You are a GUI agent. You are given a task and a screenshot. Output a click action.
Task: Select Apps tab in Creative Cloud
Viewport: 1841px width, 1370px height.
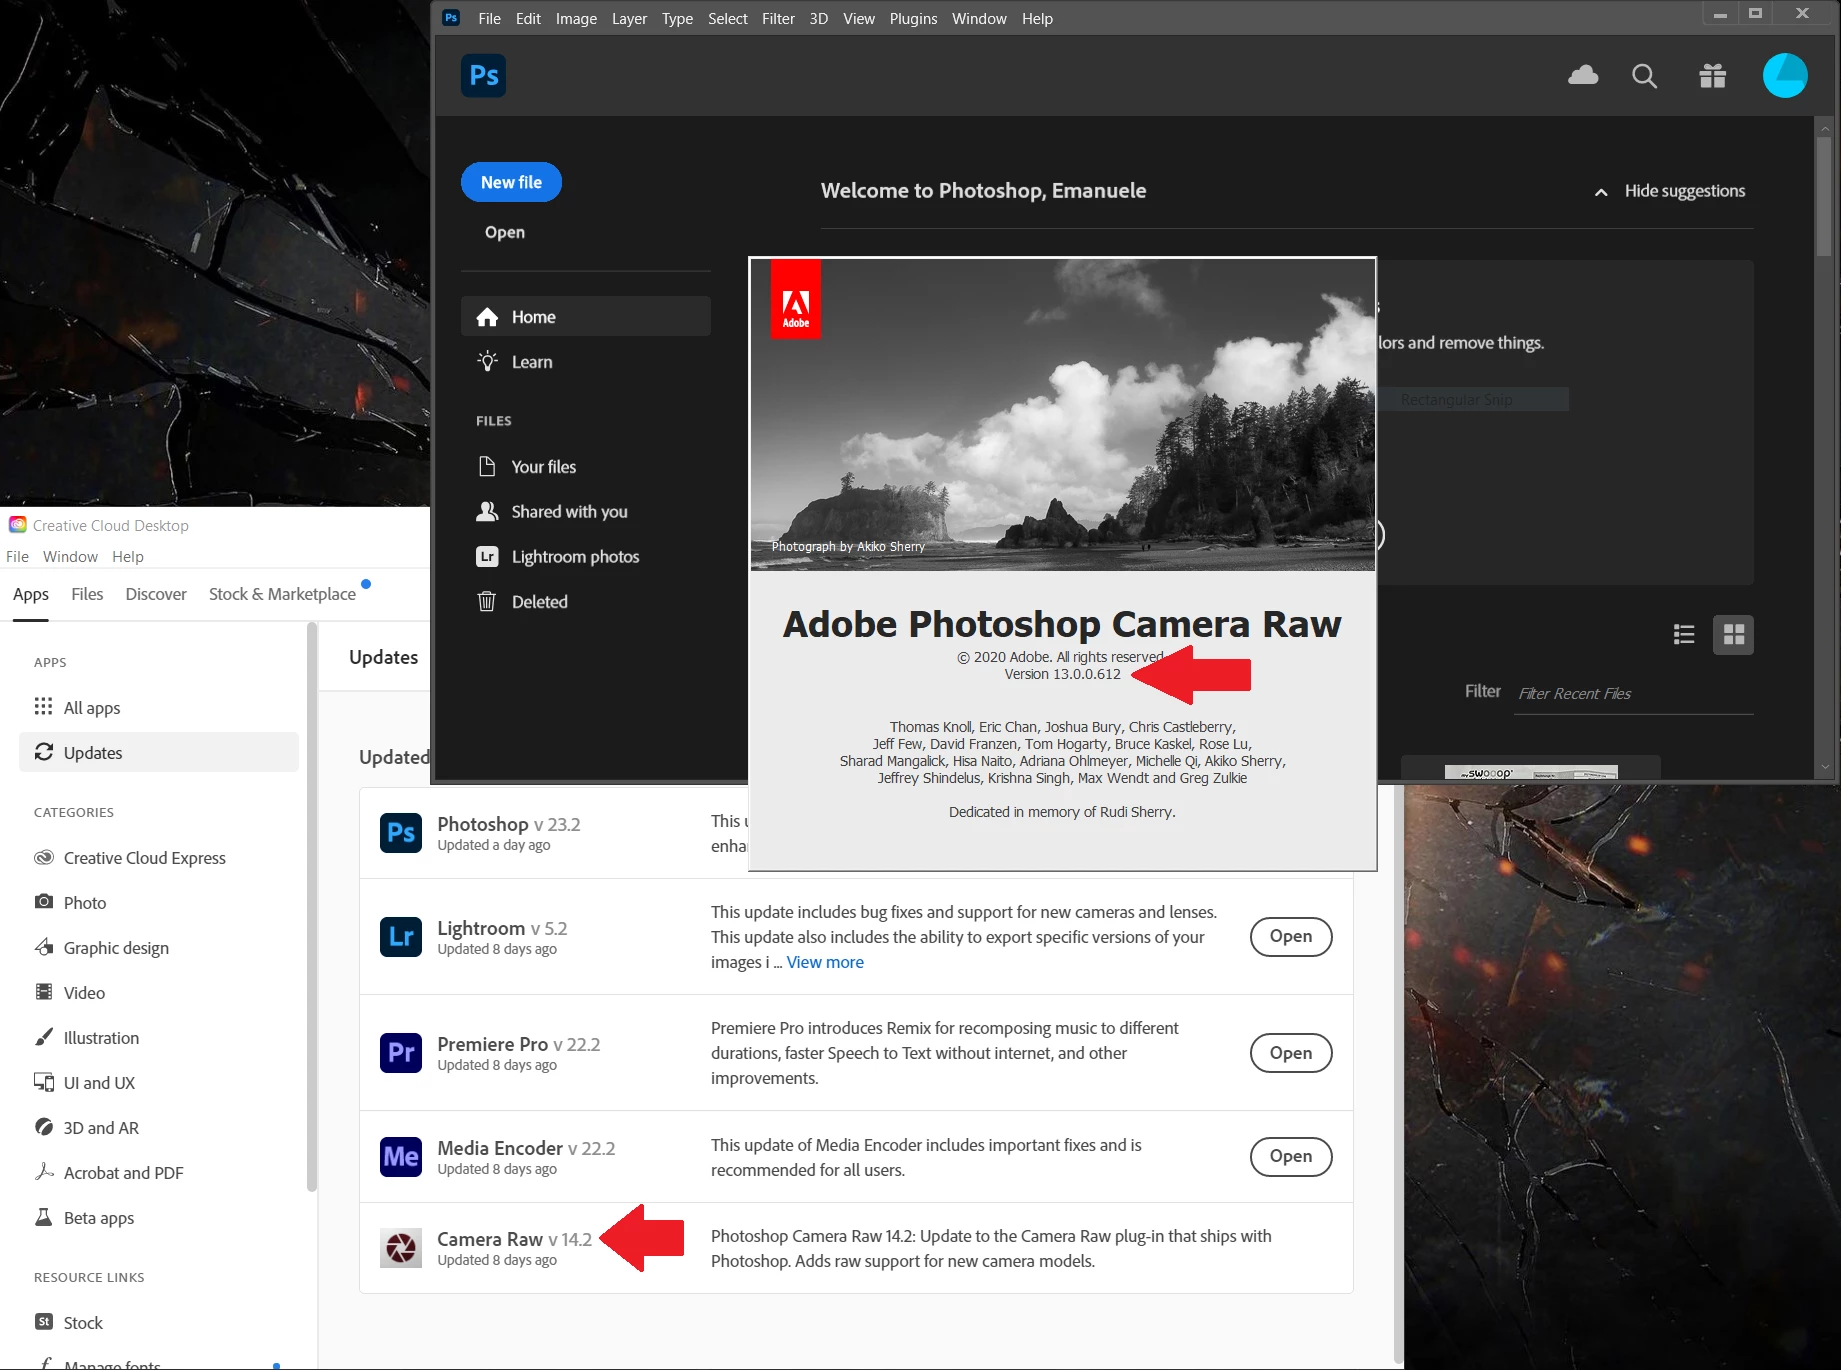point(31,594)
